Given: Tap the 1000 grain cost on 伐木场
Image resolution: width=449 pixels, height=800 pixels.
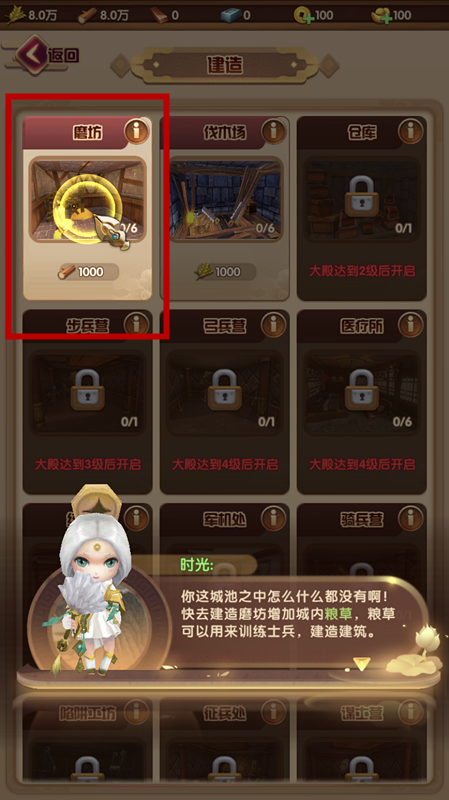Looking at the screenshot, I should point(224,272).
